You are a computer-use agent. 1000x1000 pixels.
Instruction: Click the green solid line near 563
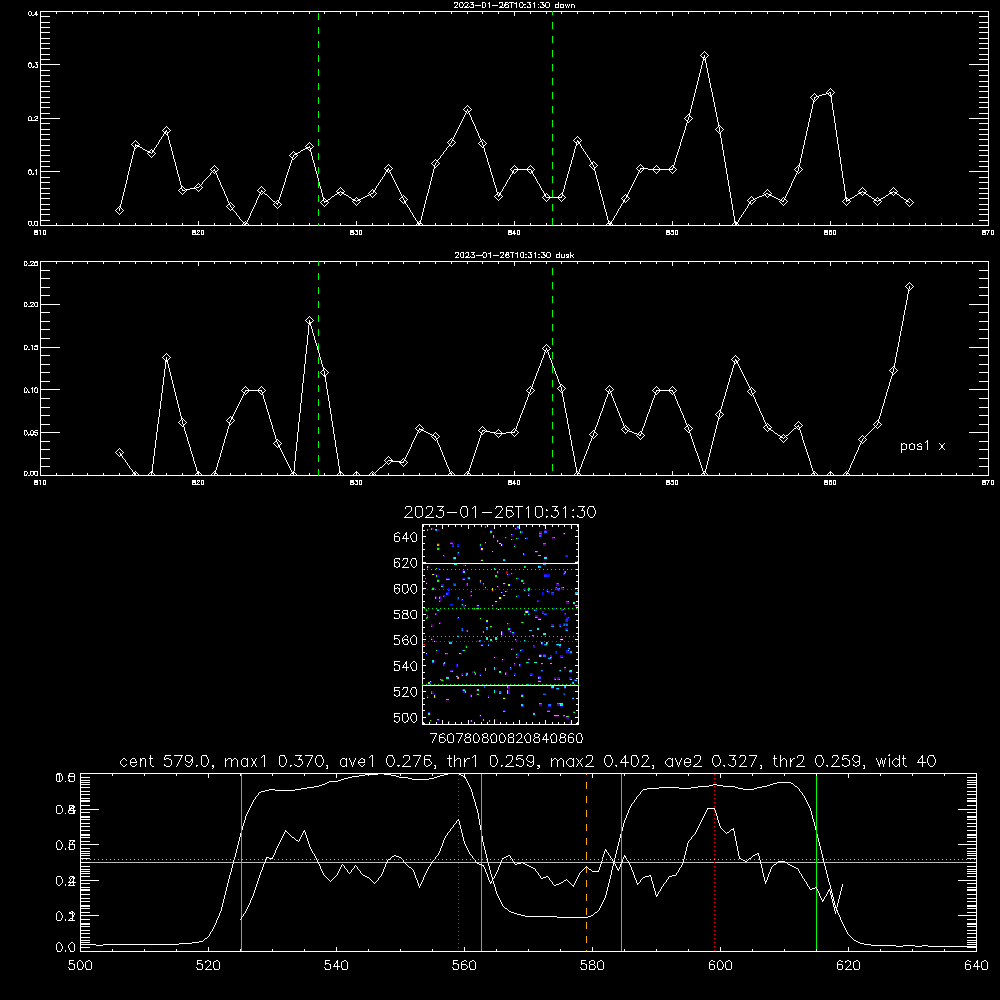click(x=482, y=861)
